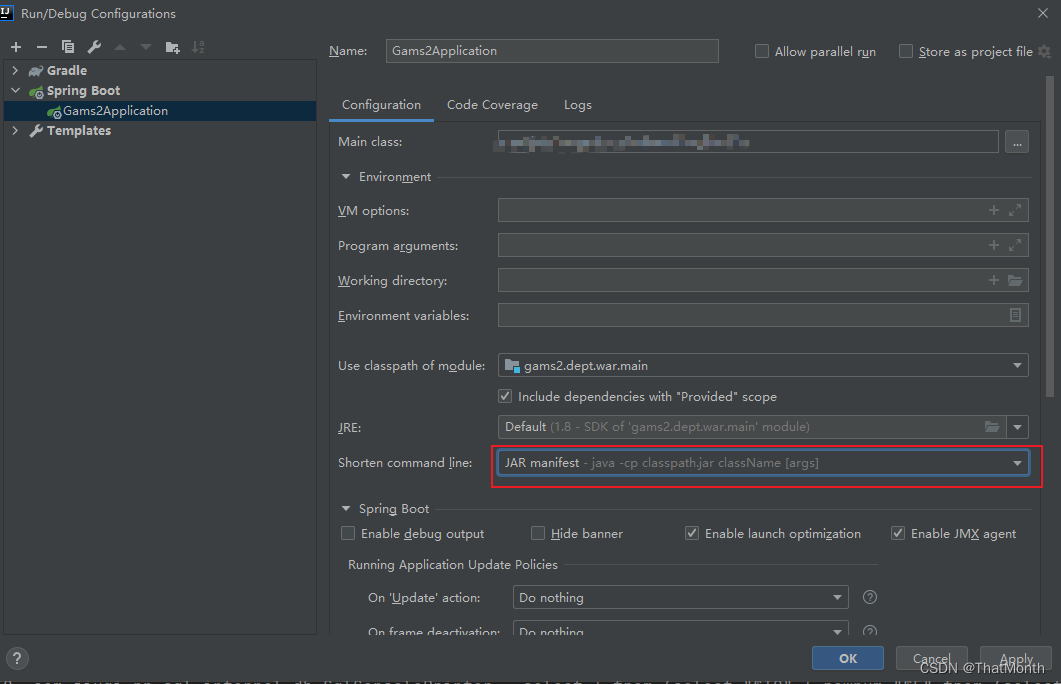Move configuration down with the arrow
Screen dimensions: 1061x684
[x=145, y=47]
